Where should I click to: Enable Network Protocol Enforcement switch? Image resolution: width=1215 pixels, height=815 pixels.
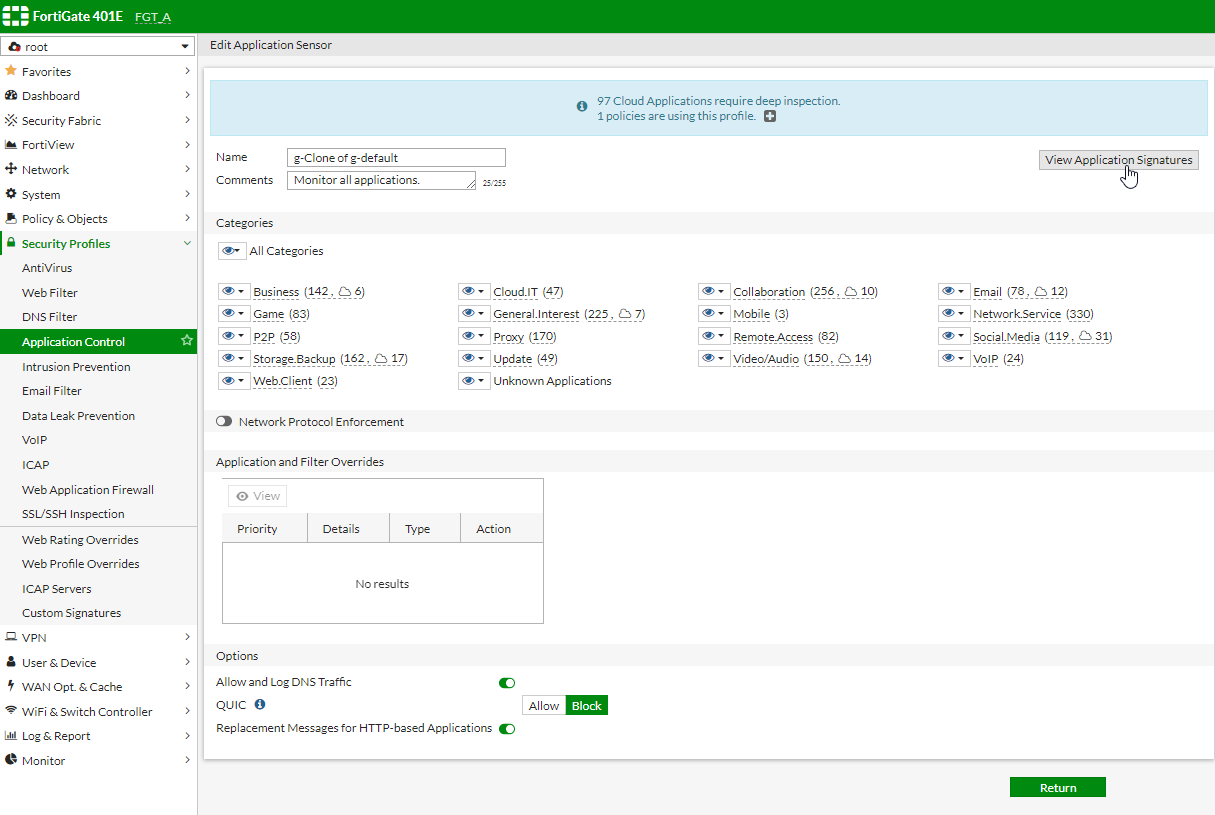pos(224,422)
